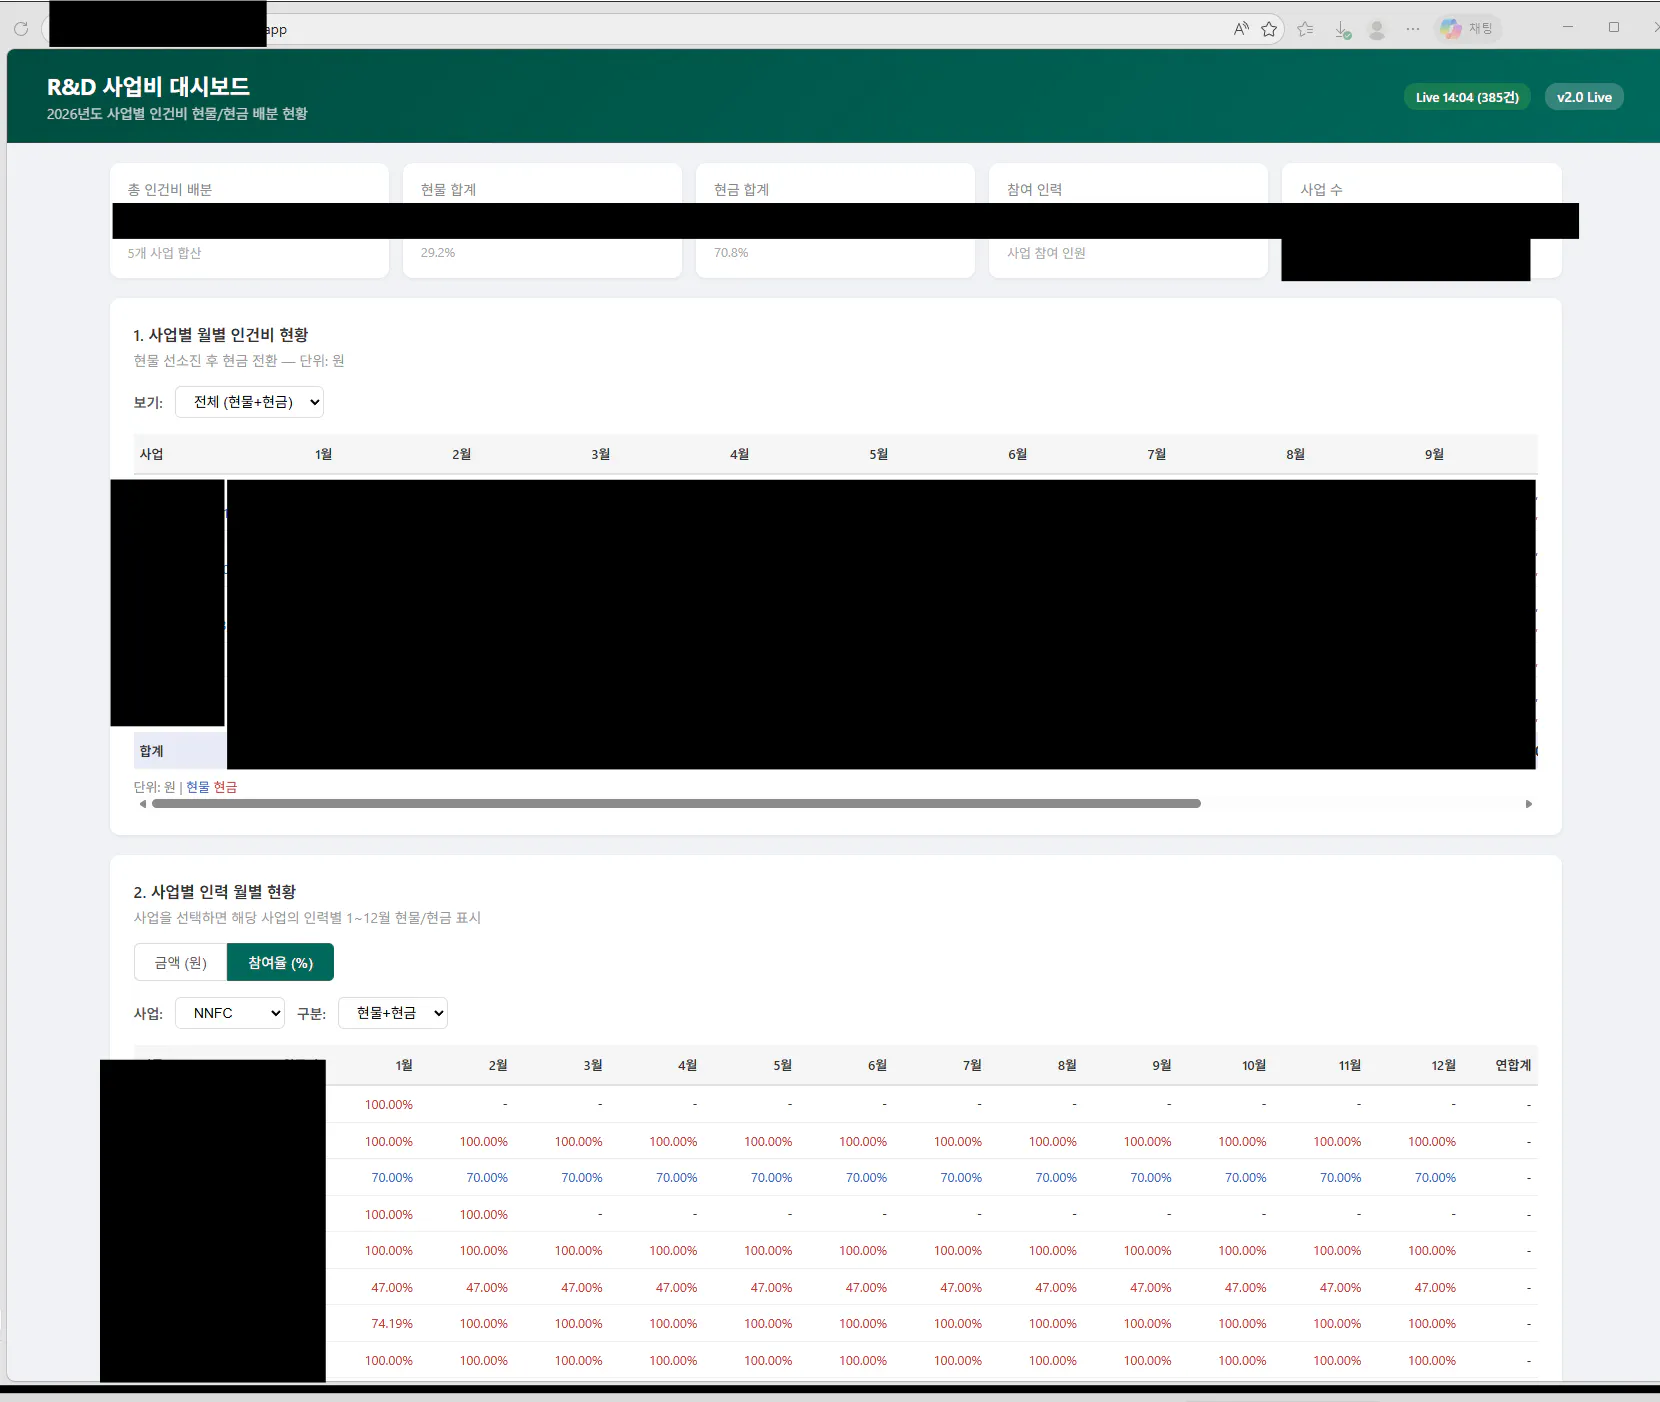Click the 참여 인력 card title
1660x1402 pixels.
coord(1034,189)
